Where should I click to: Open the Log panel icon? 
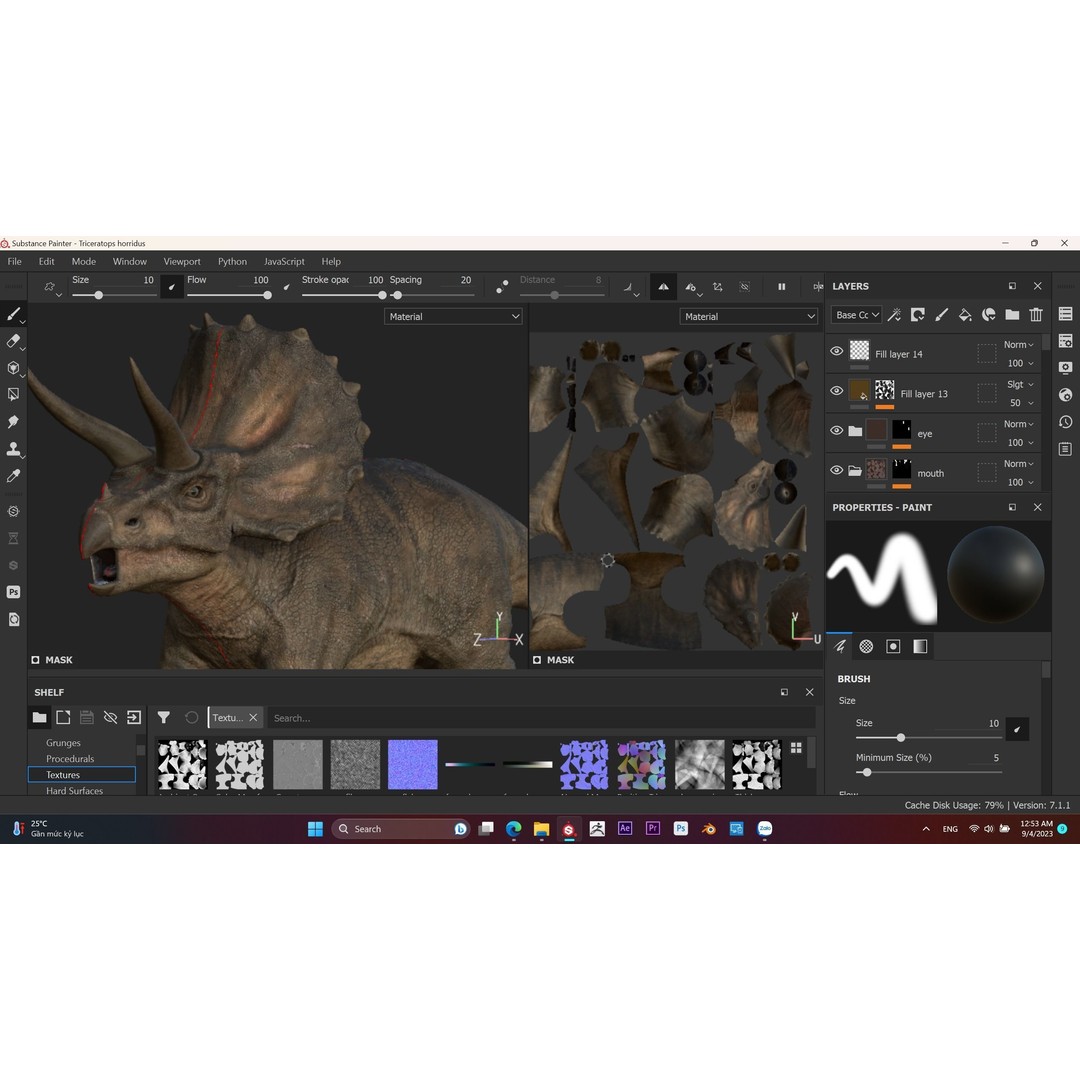(1066, 449)
